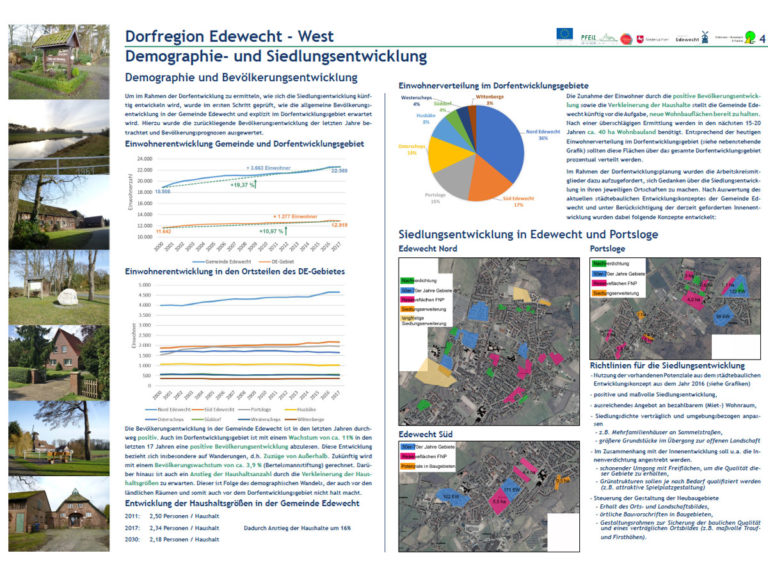This screenshot has width=768, height=576.
Task: Open the windmill and yellow vehicle photo
Action: click(x=59, y=438)
